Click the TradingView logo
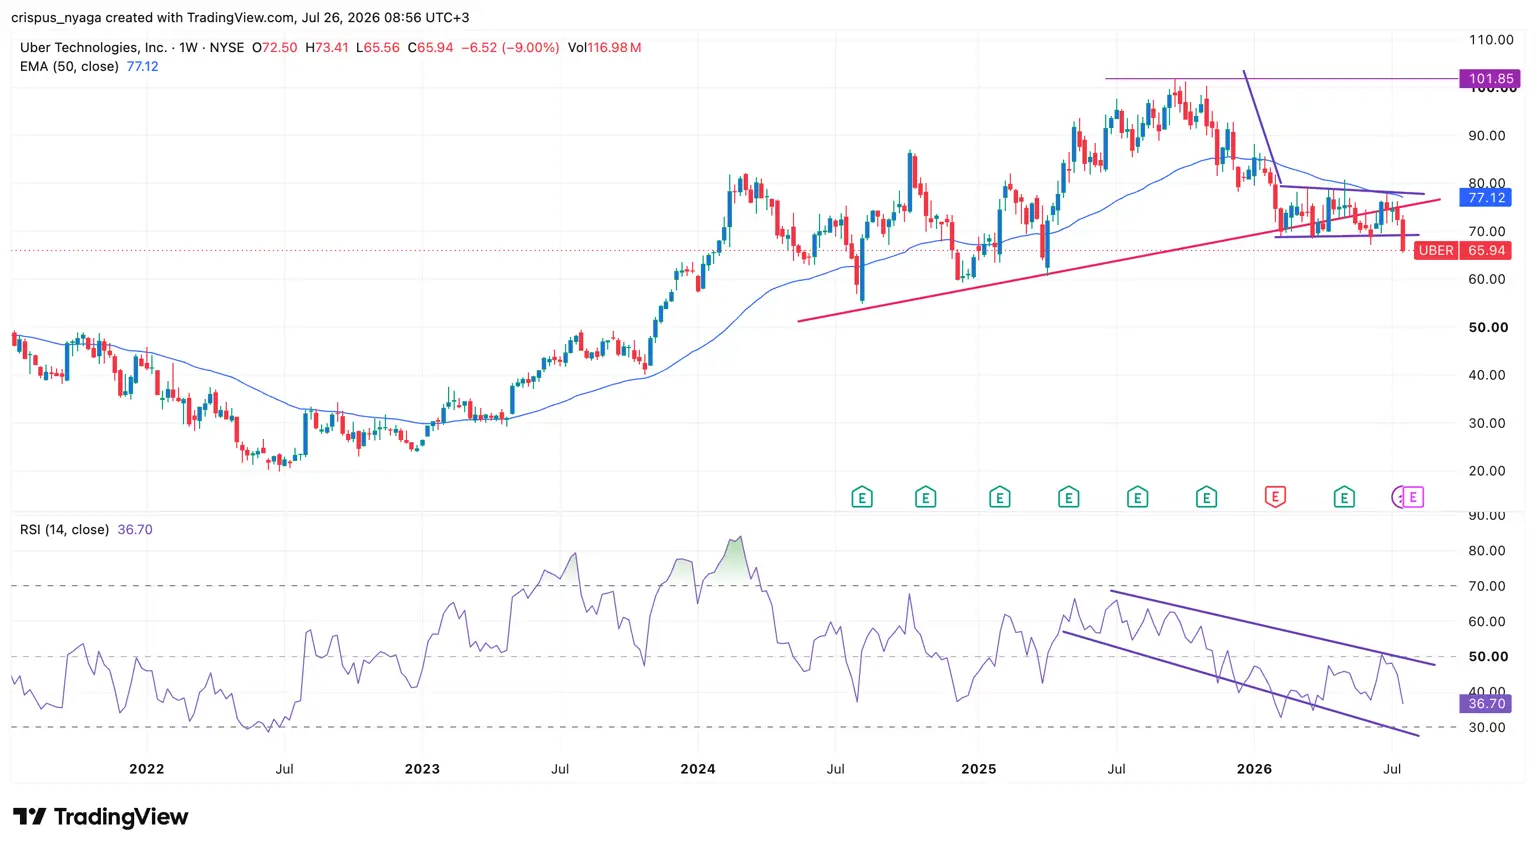This screenshot has height=850, width=1536. pyautogui.click(x=100, y=817)
